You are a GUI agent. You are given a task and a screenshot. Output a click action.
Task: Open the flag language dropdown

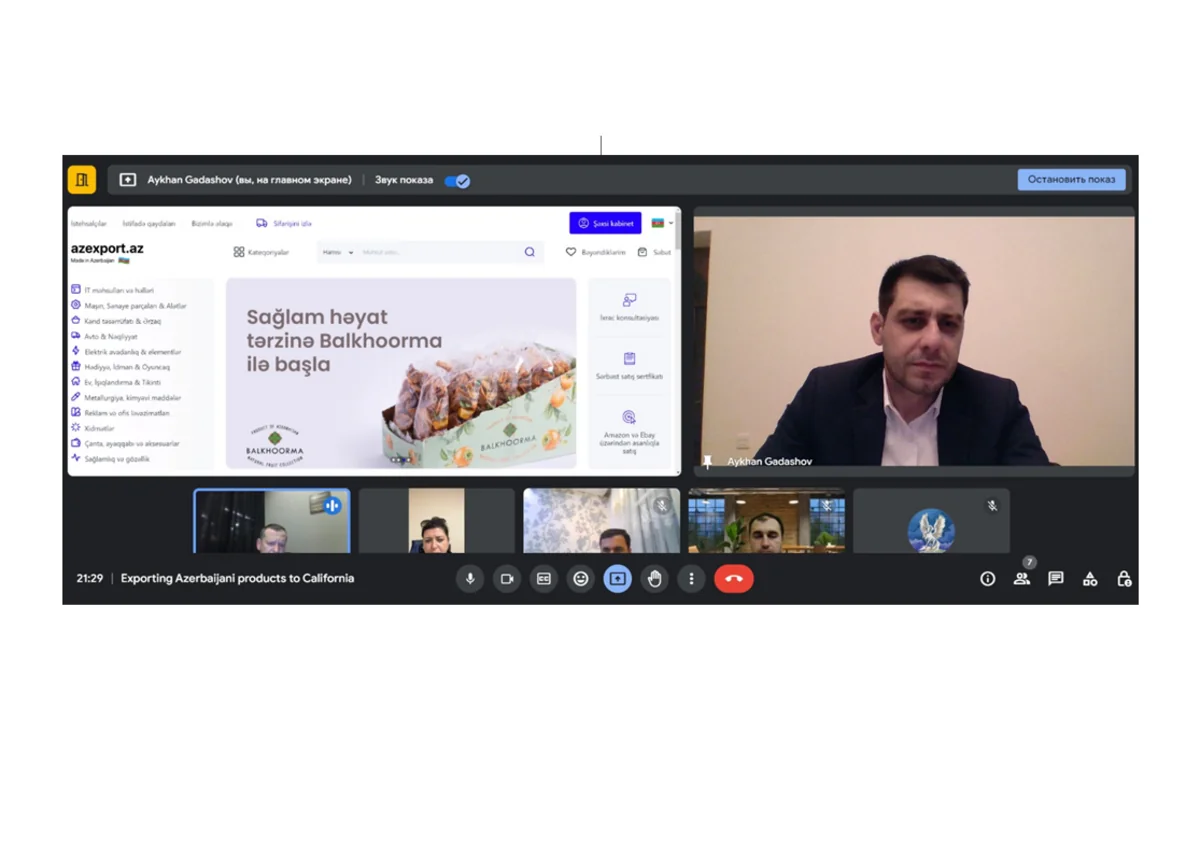[x=662, y=223]
